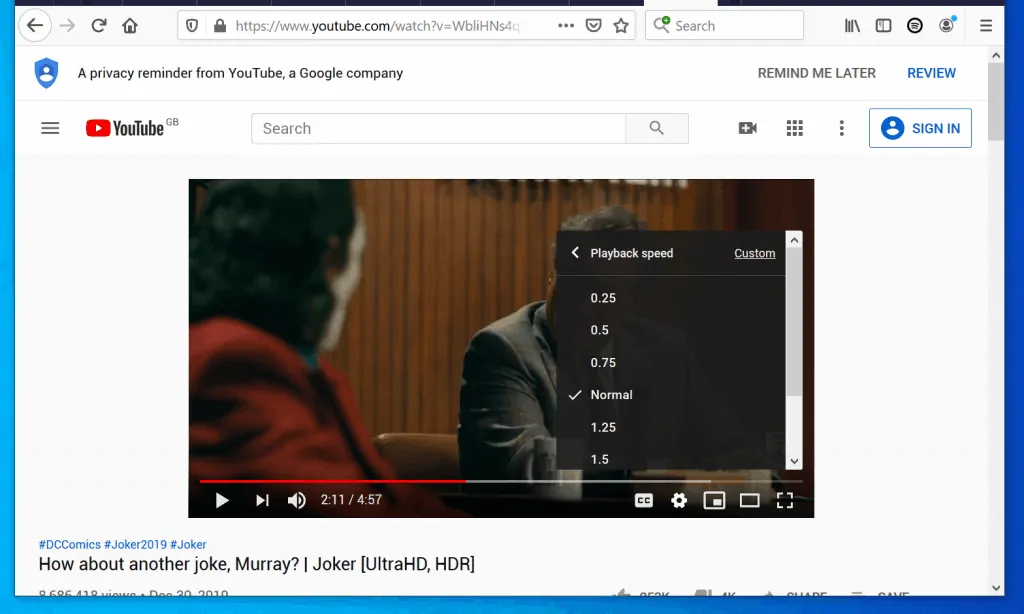
Task: Seek on the red video progress bar
Action: point(333,481)
